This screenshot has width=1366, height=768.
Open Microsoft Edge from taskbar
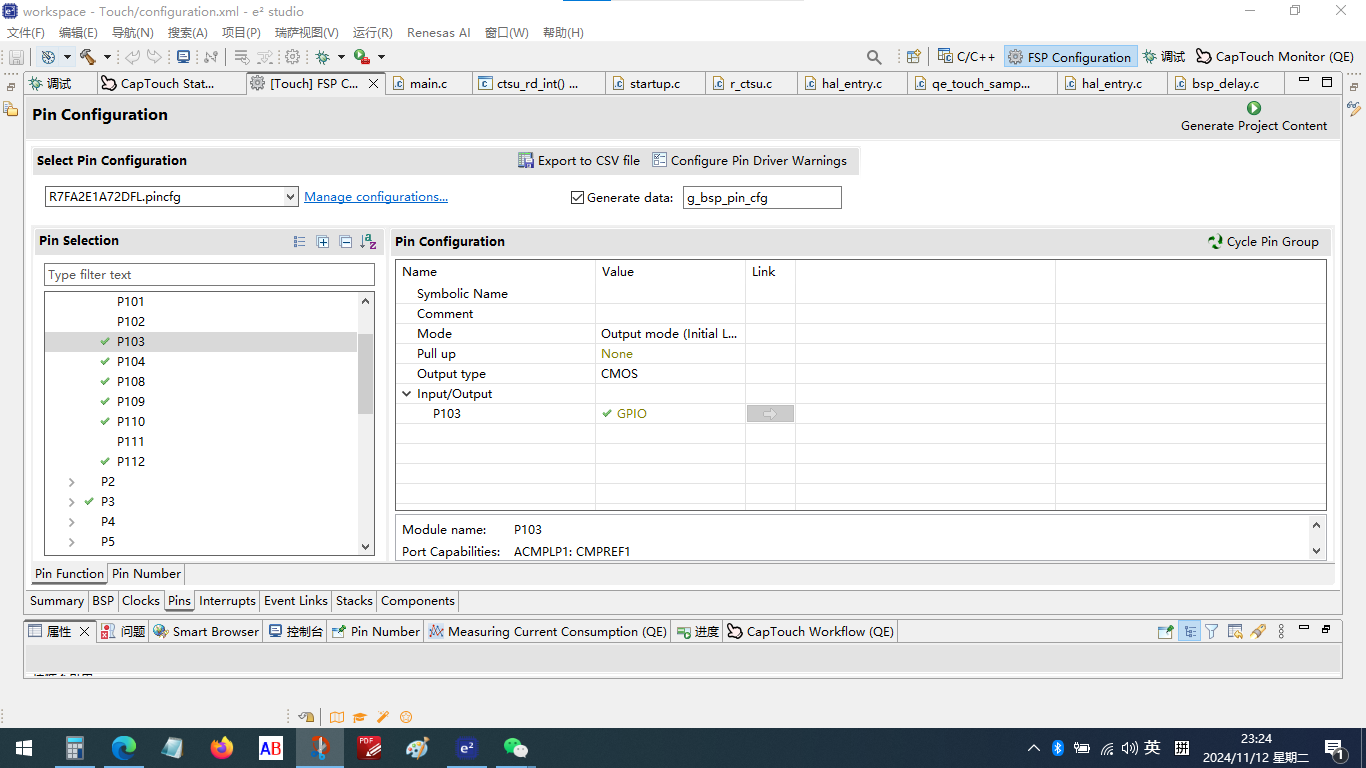point(124,748)
